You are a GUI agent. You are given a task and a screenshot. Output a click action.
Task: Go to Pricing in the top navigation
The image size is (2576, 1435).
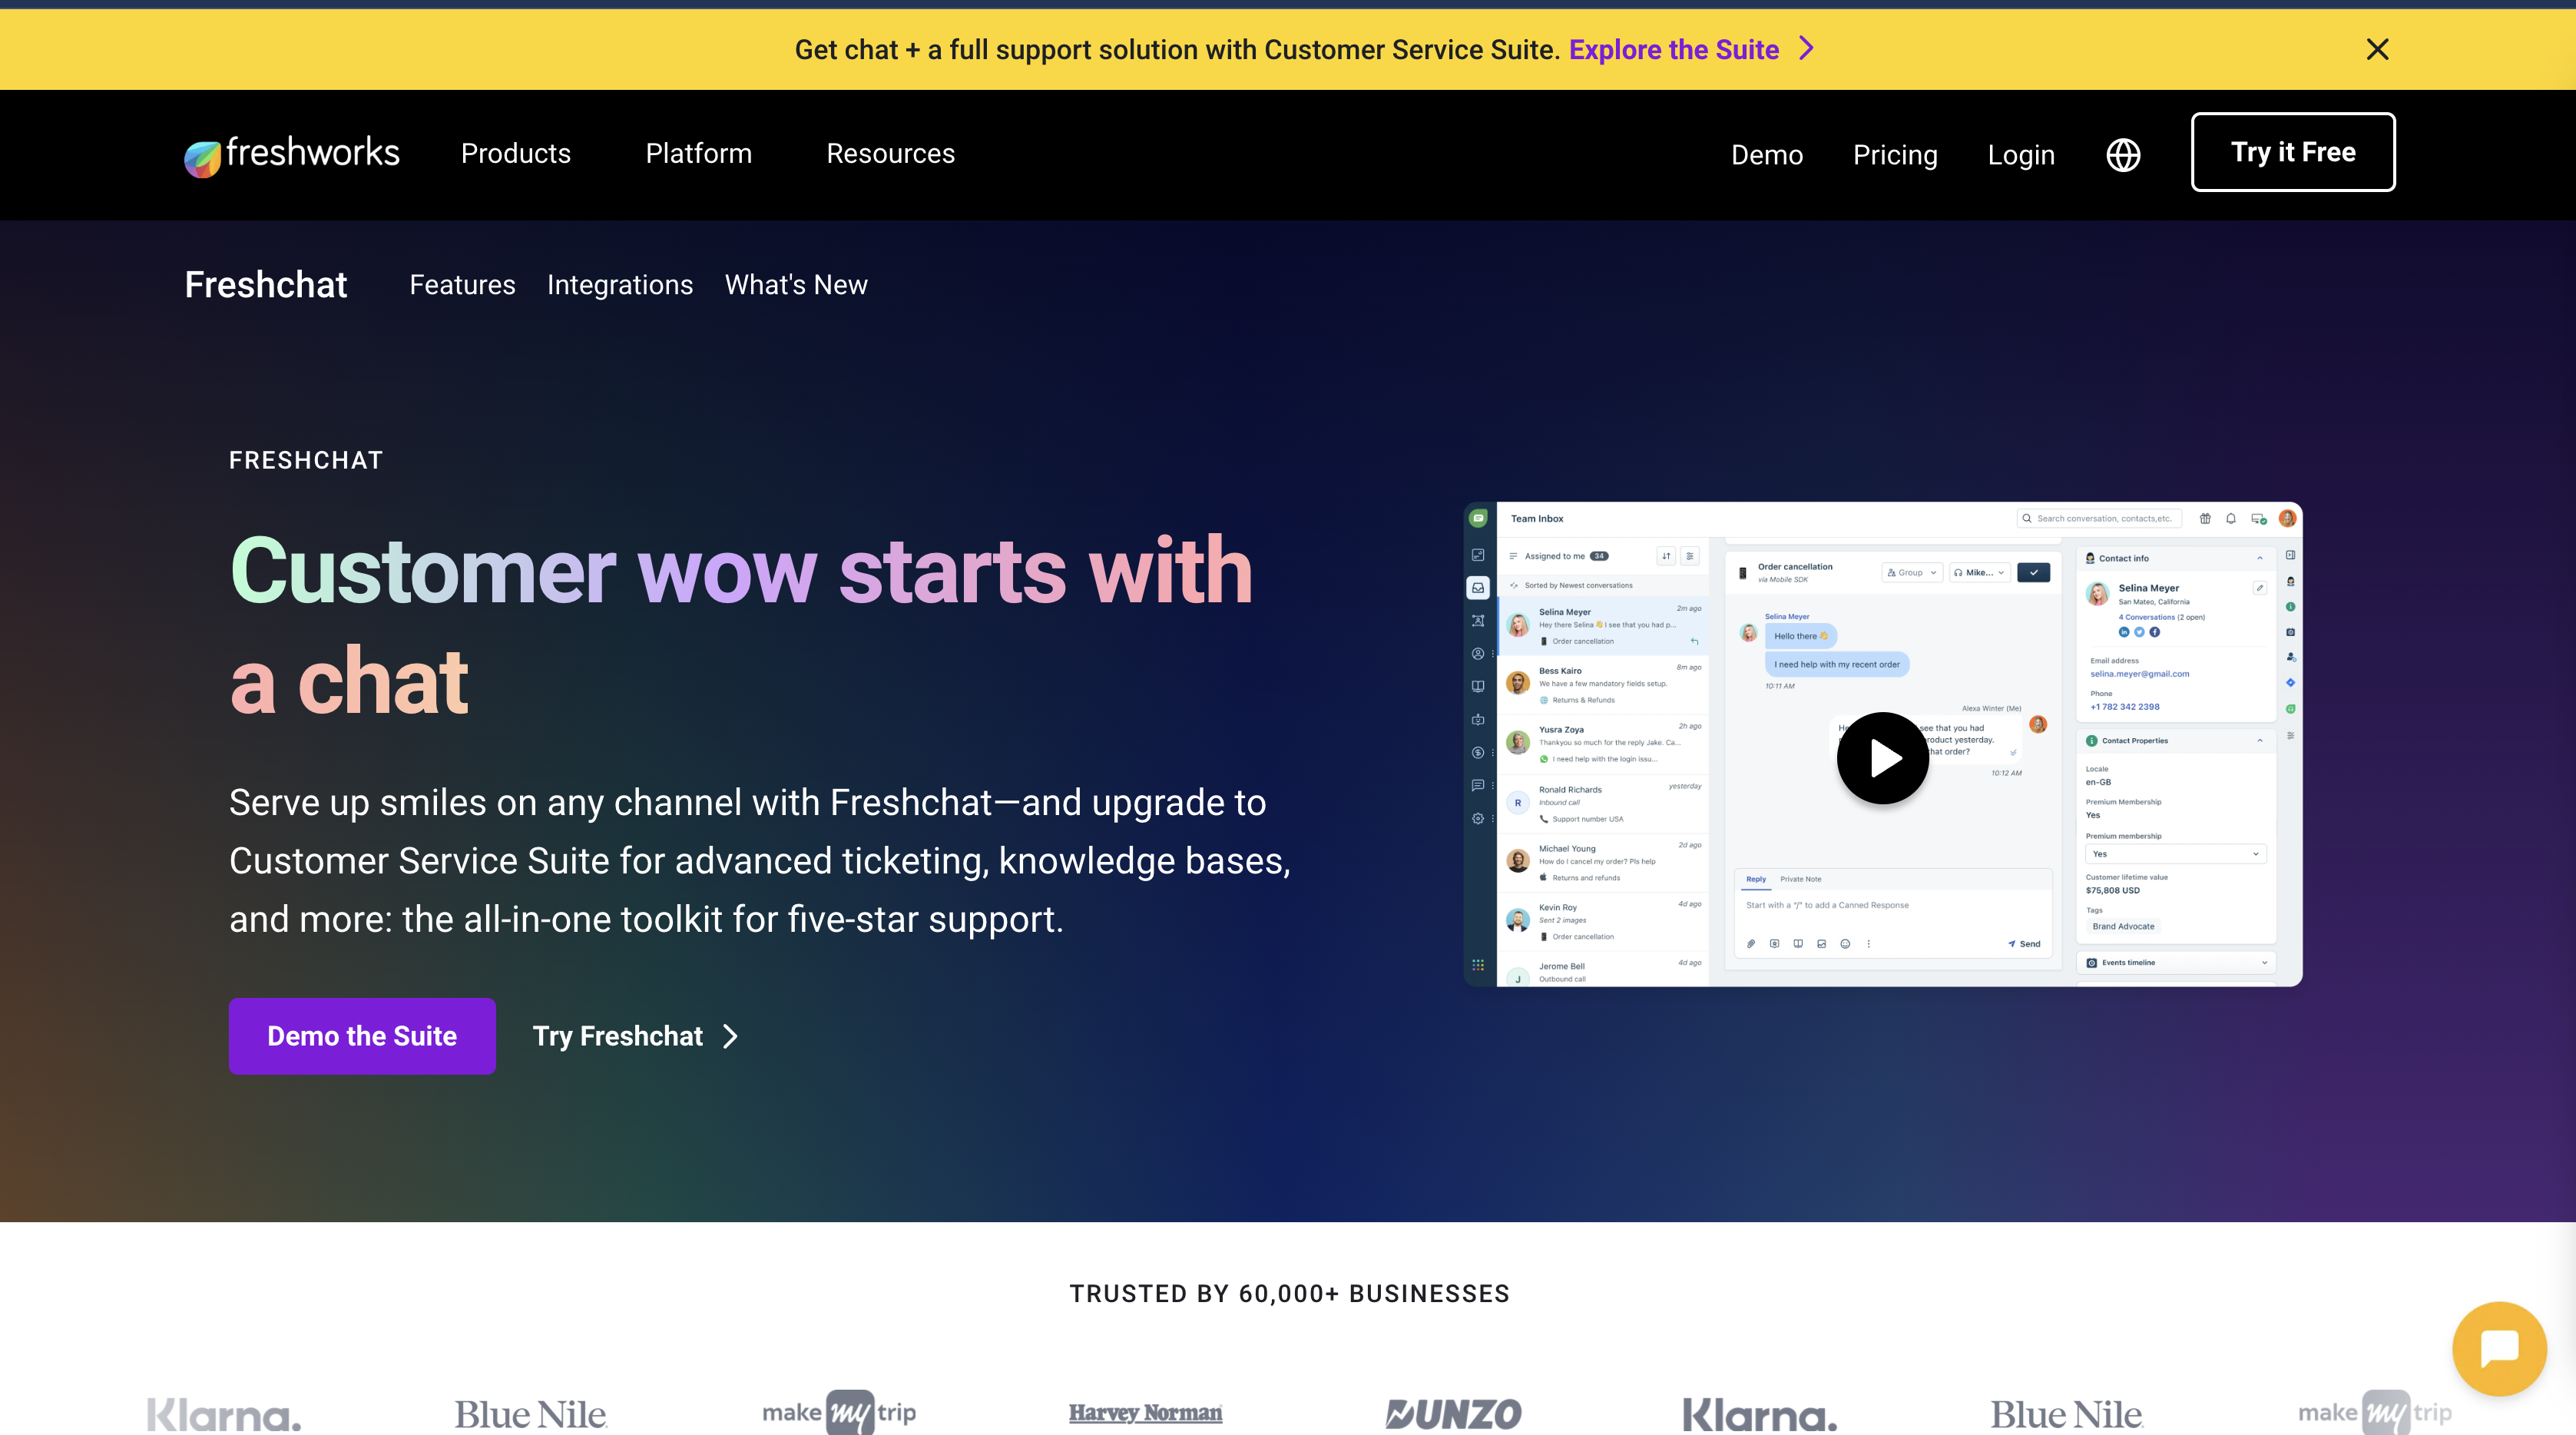tap(1895, 155)
